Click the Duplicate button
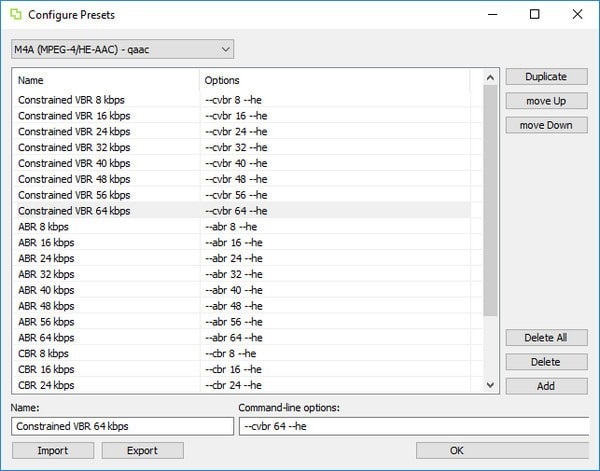600x471 pixels. [546, 77]
